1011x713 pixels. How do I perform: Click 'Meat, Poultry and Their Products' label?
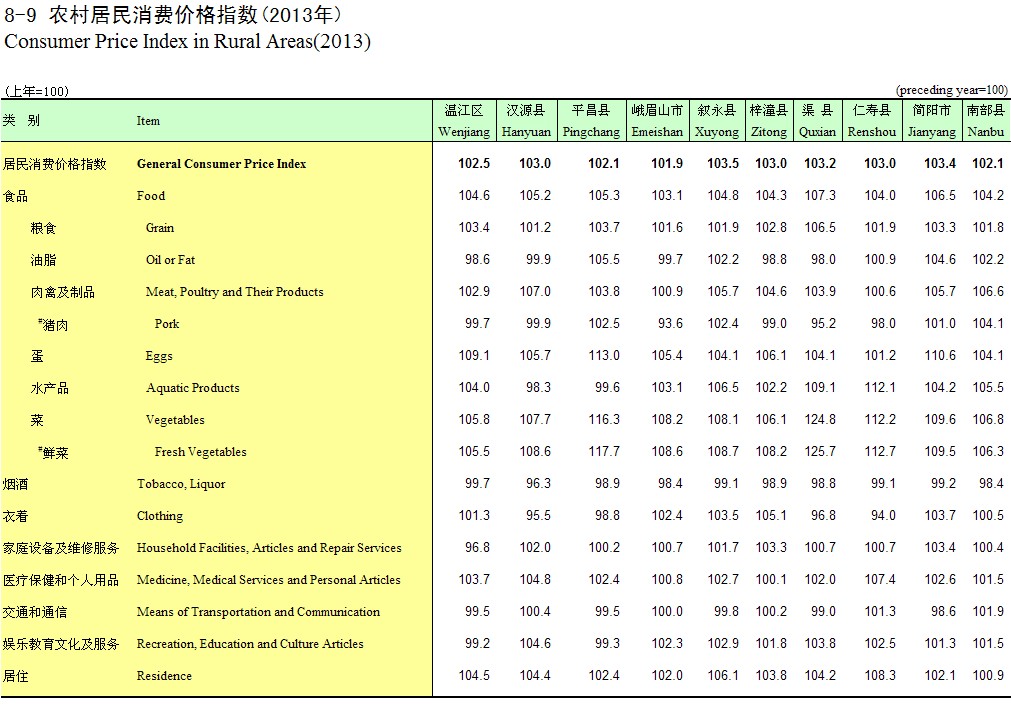click(235, 292)
